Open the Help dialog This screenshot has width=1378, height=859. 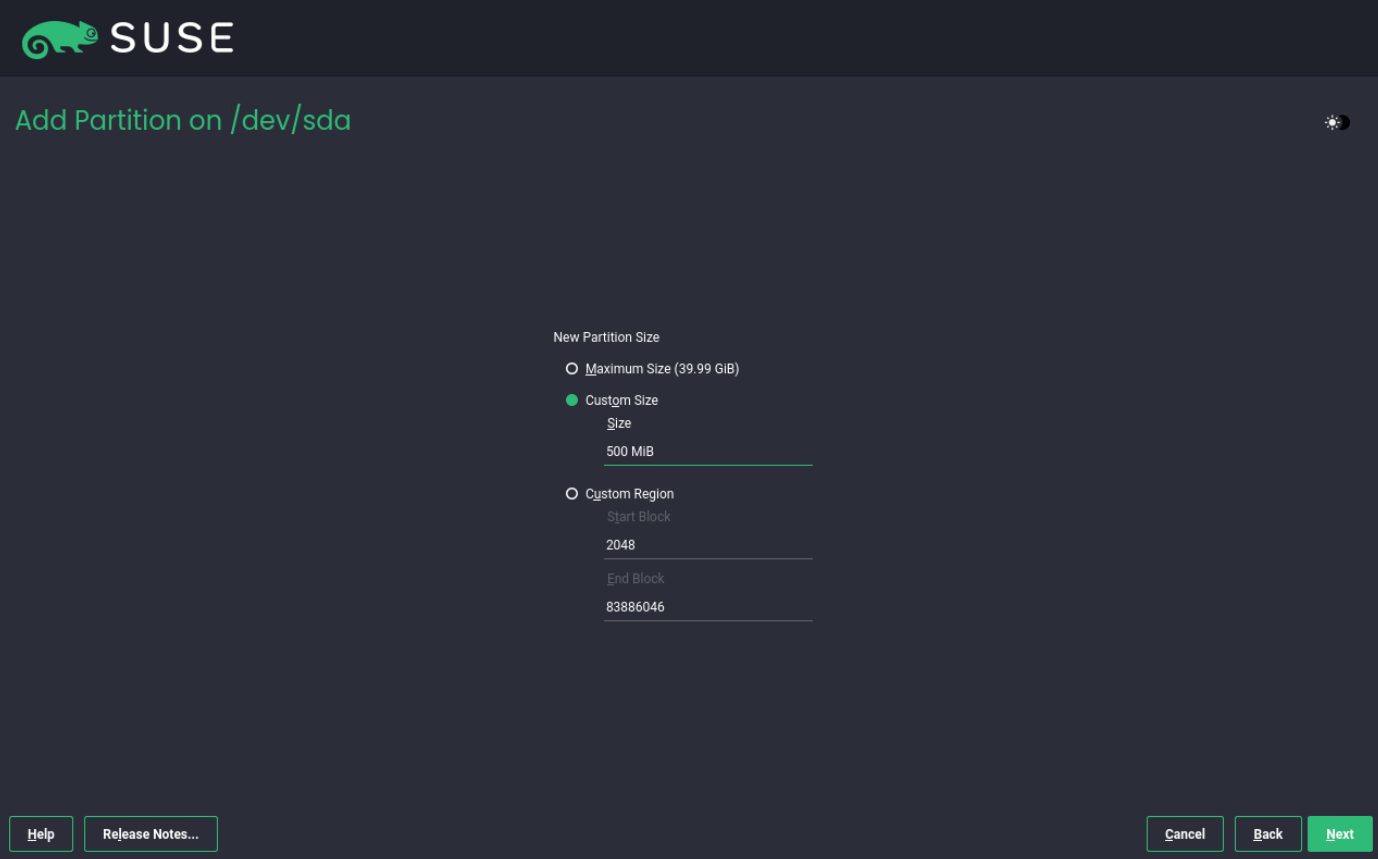click(41, 834)
